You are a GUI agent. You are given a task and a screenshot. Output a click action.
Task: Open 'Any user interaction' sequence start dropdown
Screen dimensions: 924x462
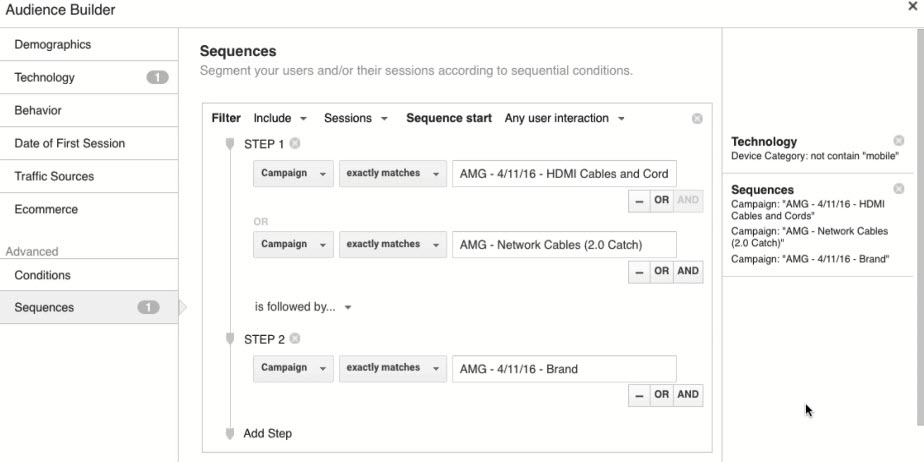click(x=564, y=118)
